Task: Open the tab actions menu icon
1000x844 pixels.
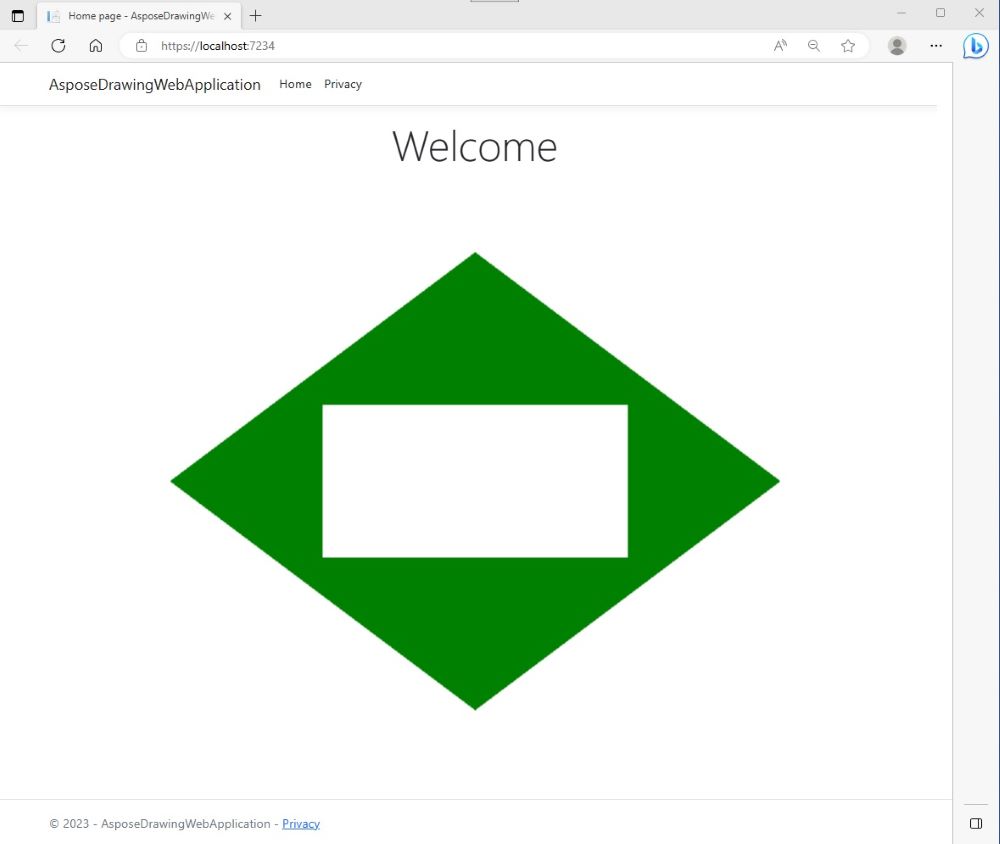Action: click(18, 16)
